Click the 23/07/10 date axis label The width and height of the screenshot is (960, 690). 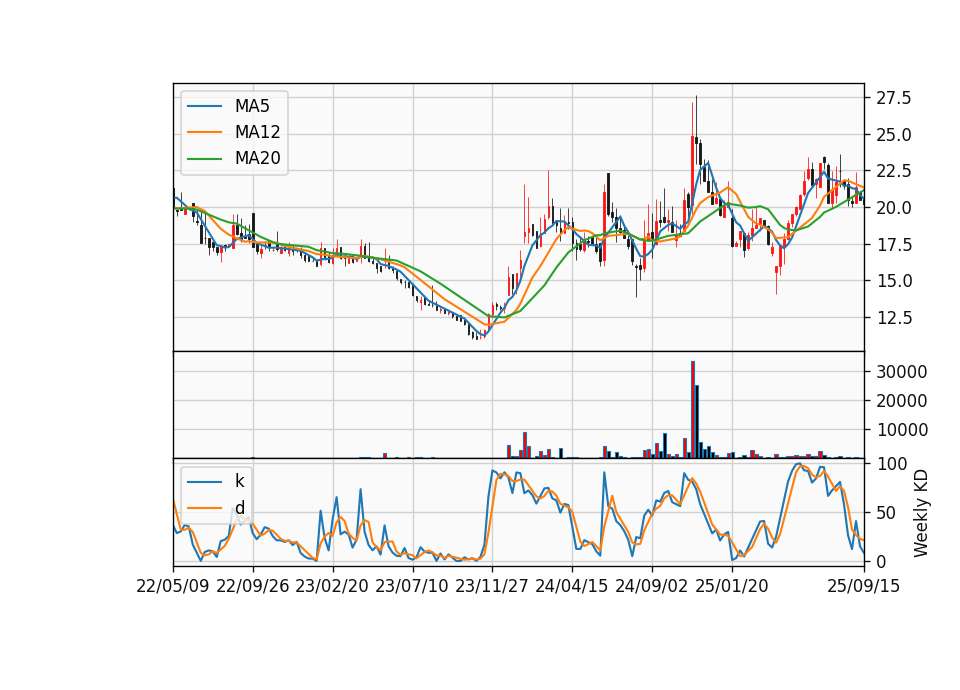coord(412,586)
